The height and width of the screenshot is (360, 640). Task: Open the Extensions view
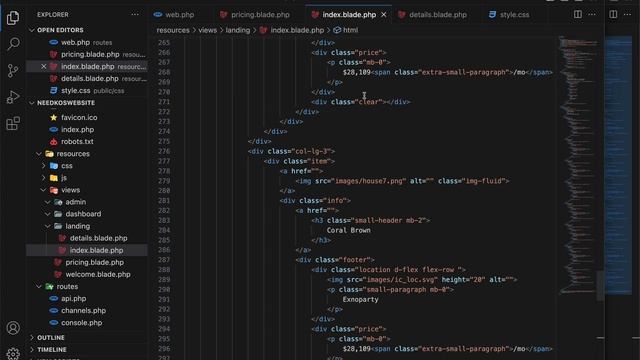(13, 123)
